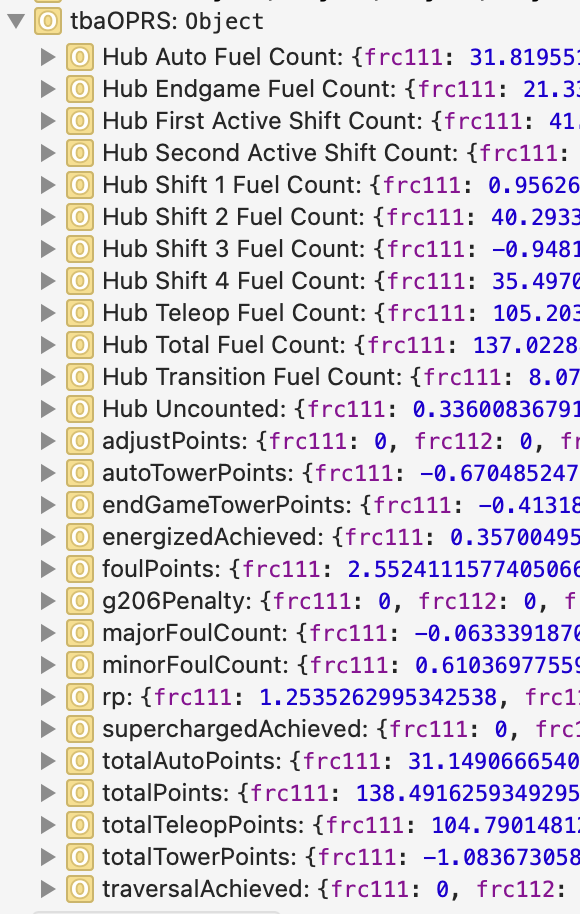Click the object icon next to totalPoints

coord(80,793)
